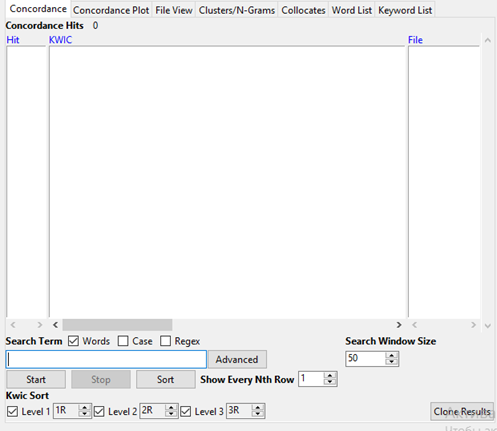Click Hit column scrollbar left arrow
497x431 pixels.
coord(13,325)
